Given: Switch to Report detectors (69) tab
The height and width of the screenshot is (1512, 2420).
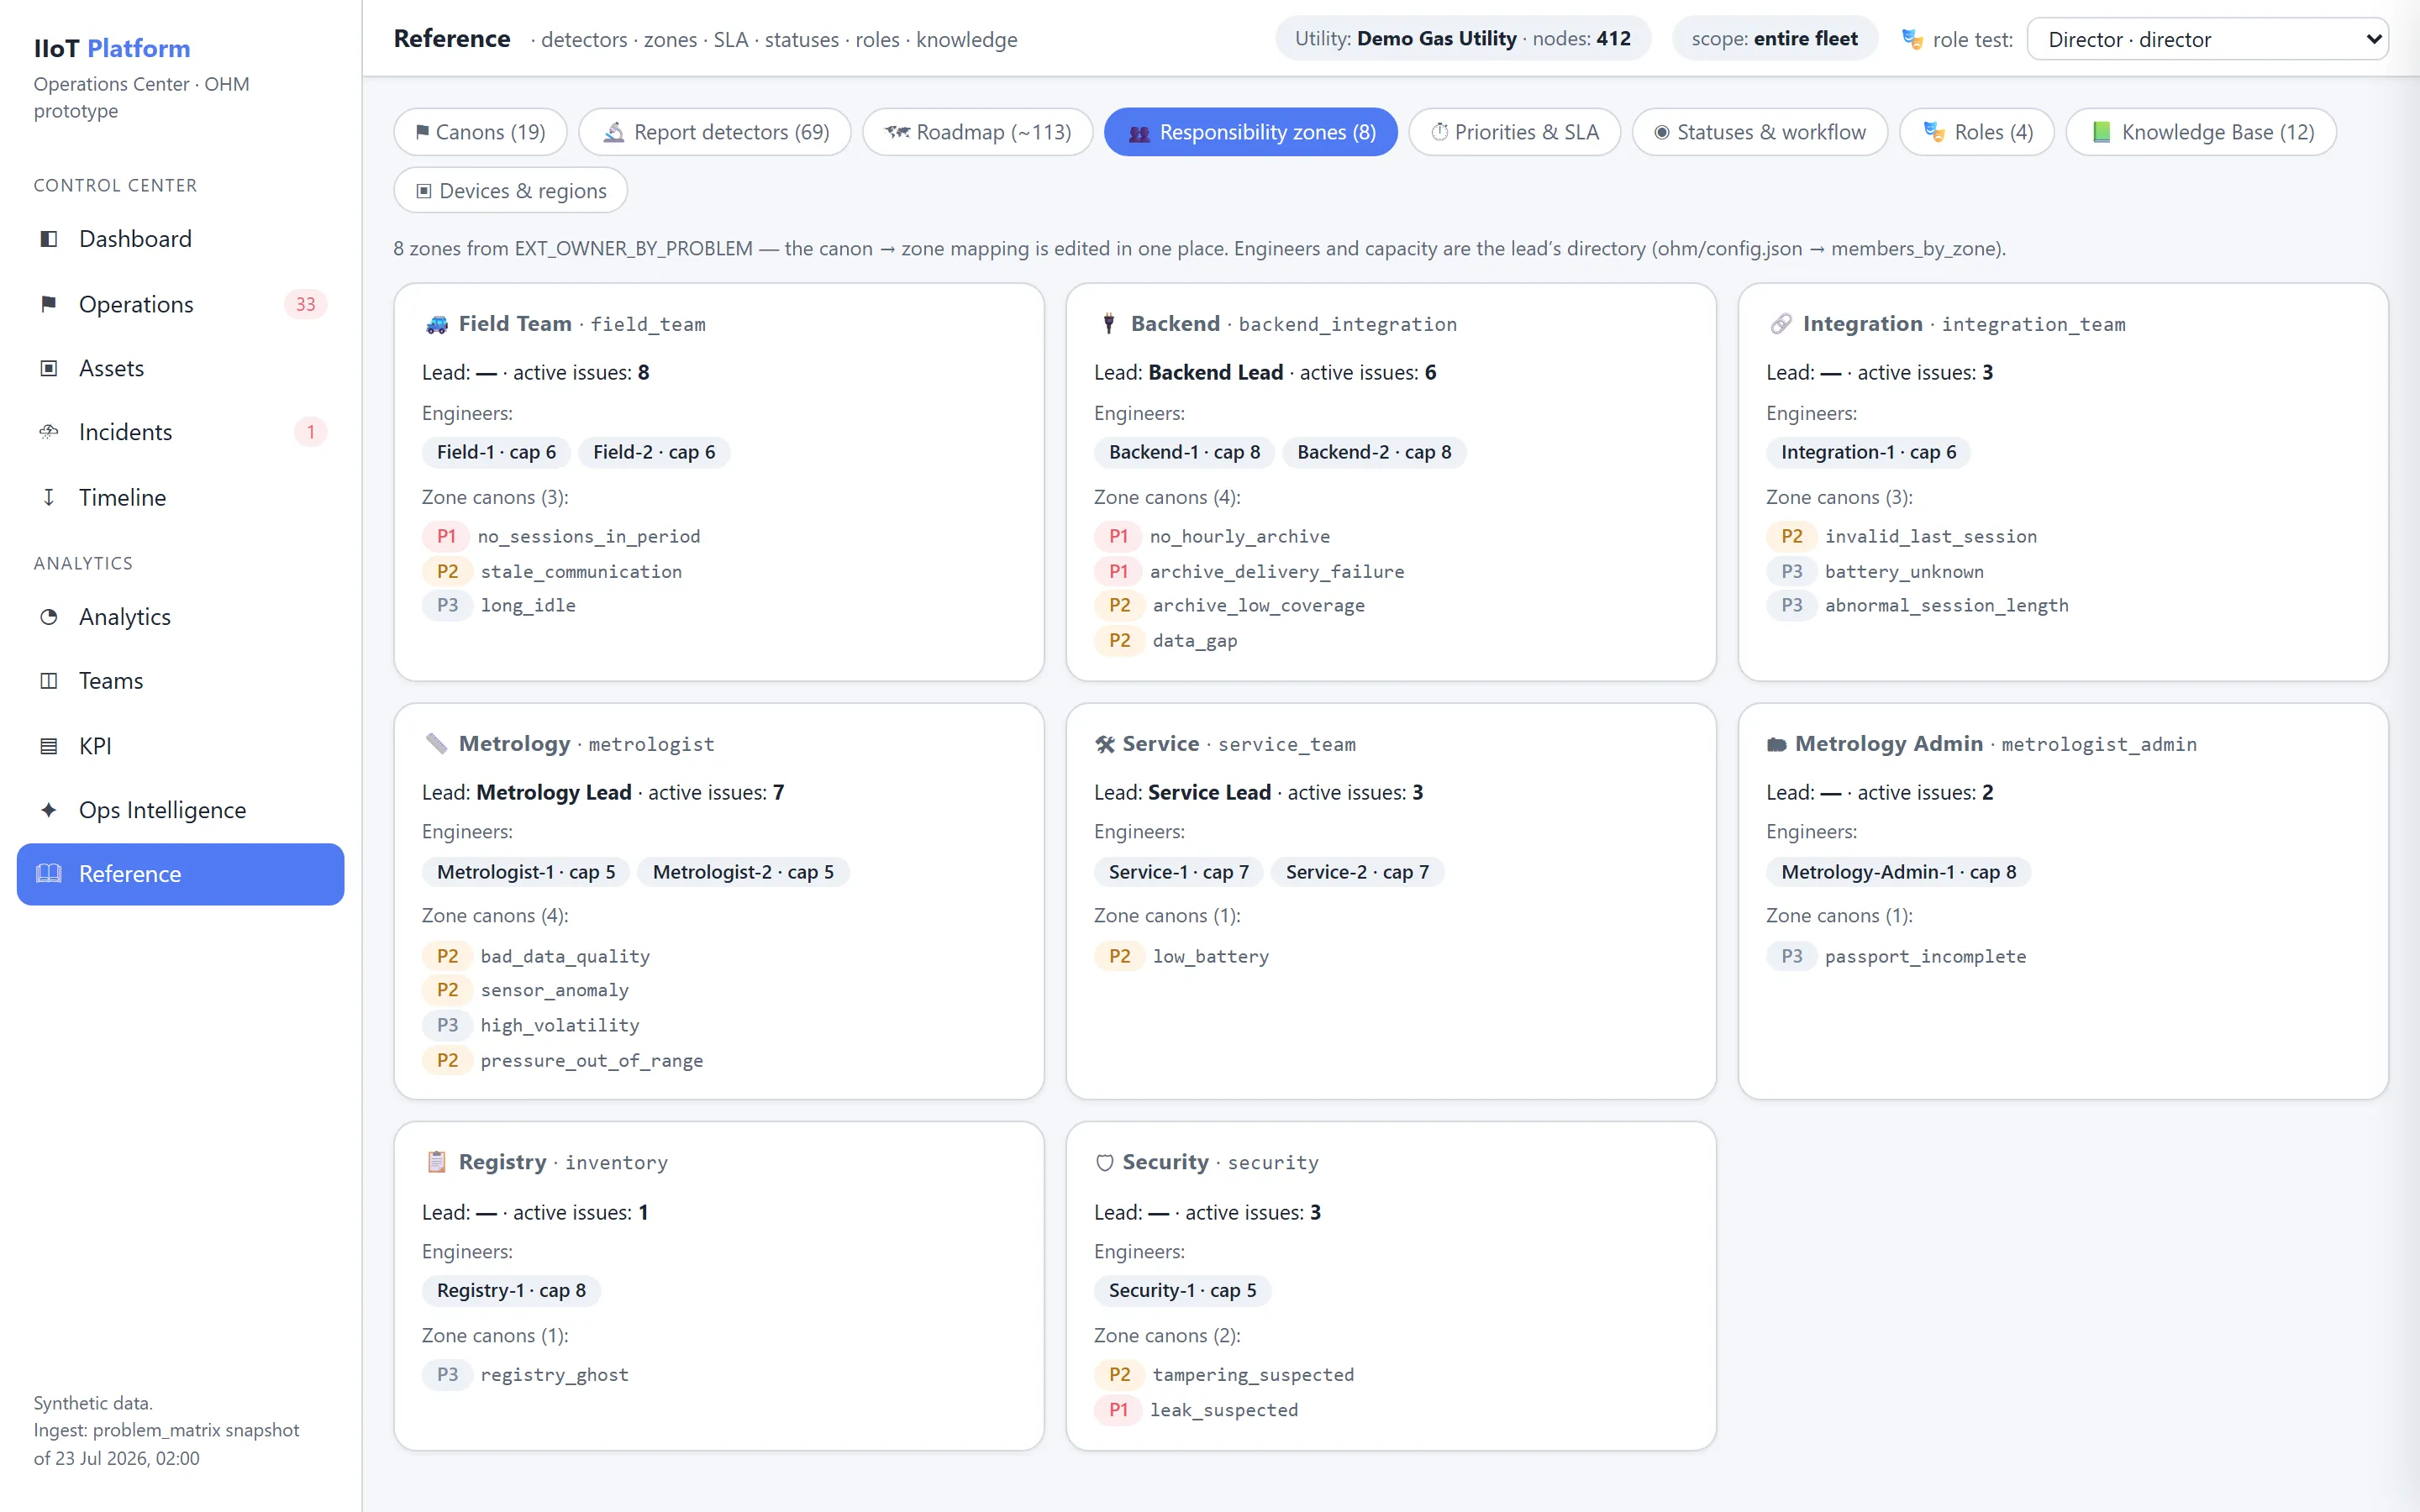Looking at the screenshot, I should 715,132.
